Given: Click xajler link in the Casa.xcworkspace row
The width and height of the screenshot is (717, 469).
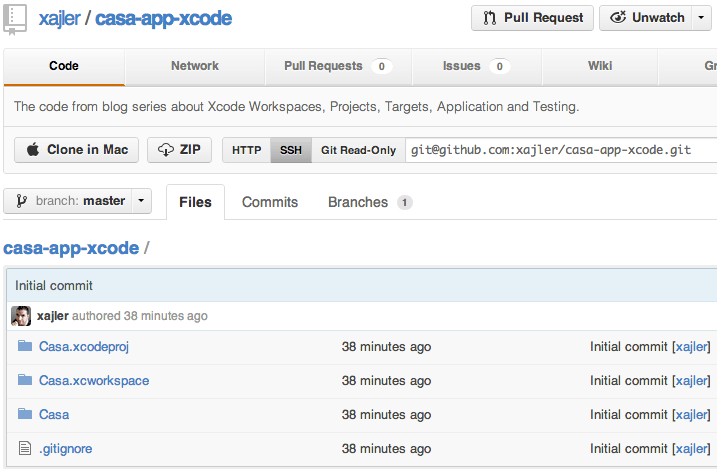Looking at the screenshot, I should click(691, 381).
